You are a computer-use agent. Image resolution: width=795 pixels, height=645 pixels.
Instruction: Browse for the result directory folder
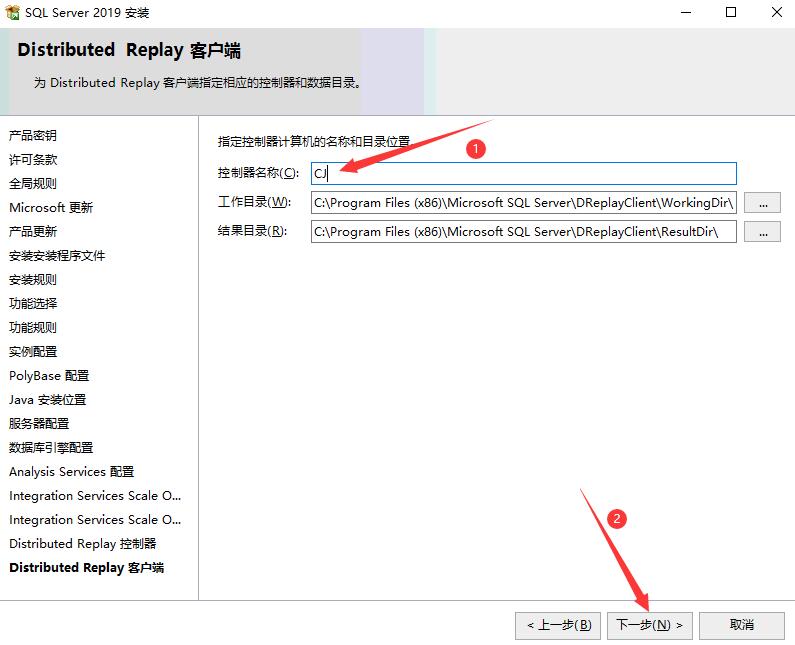[x=762, y=232]
